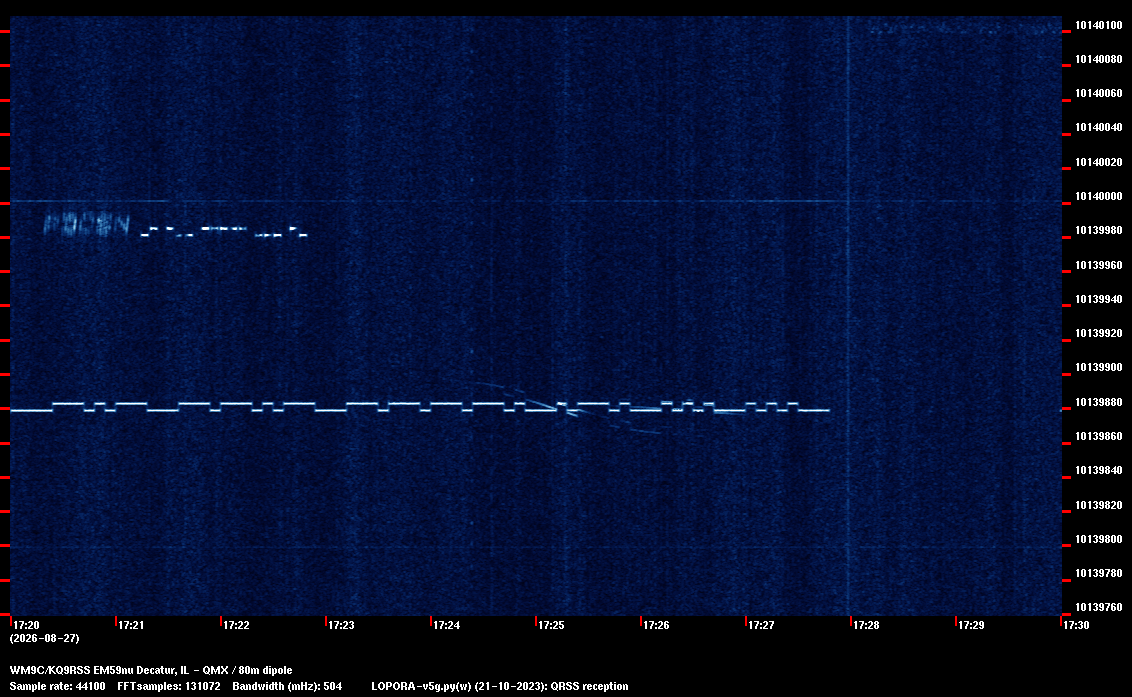Select the 10140020 frequency label
This screenshot has height=697, width=1132.
coord(1098,162)
